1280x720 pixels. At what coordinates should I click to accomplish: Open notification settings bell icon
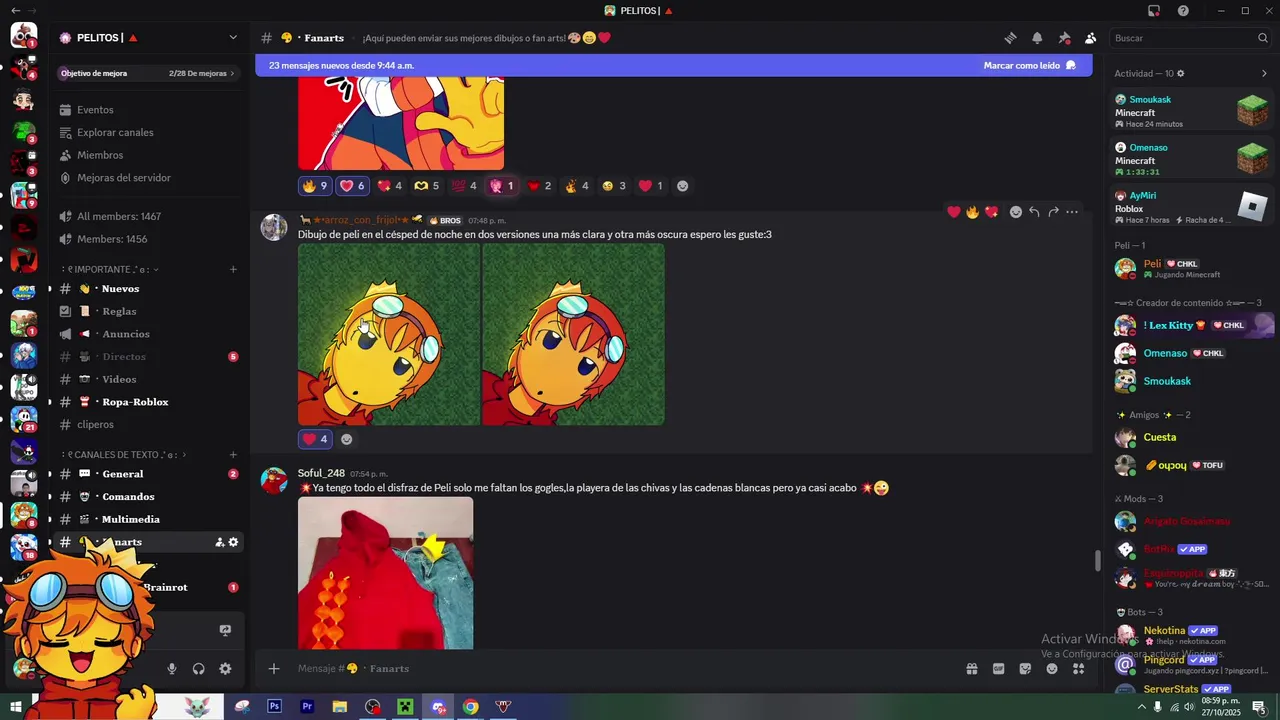point(1037,38)
